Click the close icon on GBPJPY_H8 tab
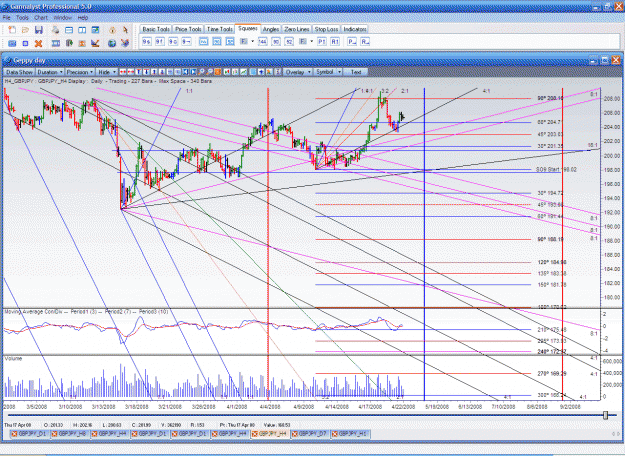Image resolution: width=625 pixels, height=456 pixels. point(54,434)
